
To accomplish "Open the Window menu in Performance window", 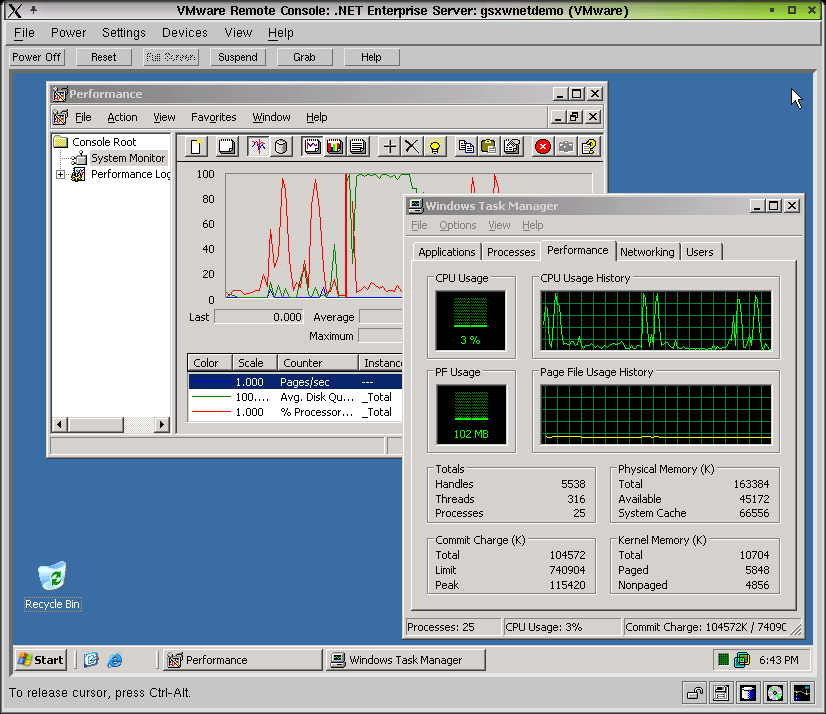I will tap(271, 117).
